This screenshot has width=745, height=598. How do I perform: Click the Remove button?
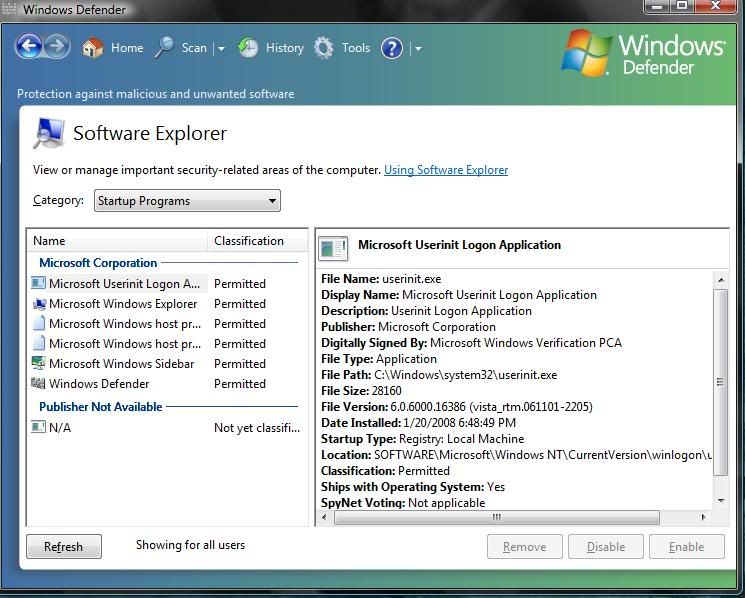click(525, 547)
